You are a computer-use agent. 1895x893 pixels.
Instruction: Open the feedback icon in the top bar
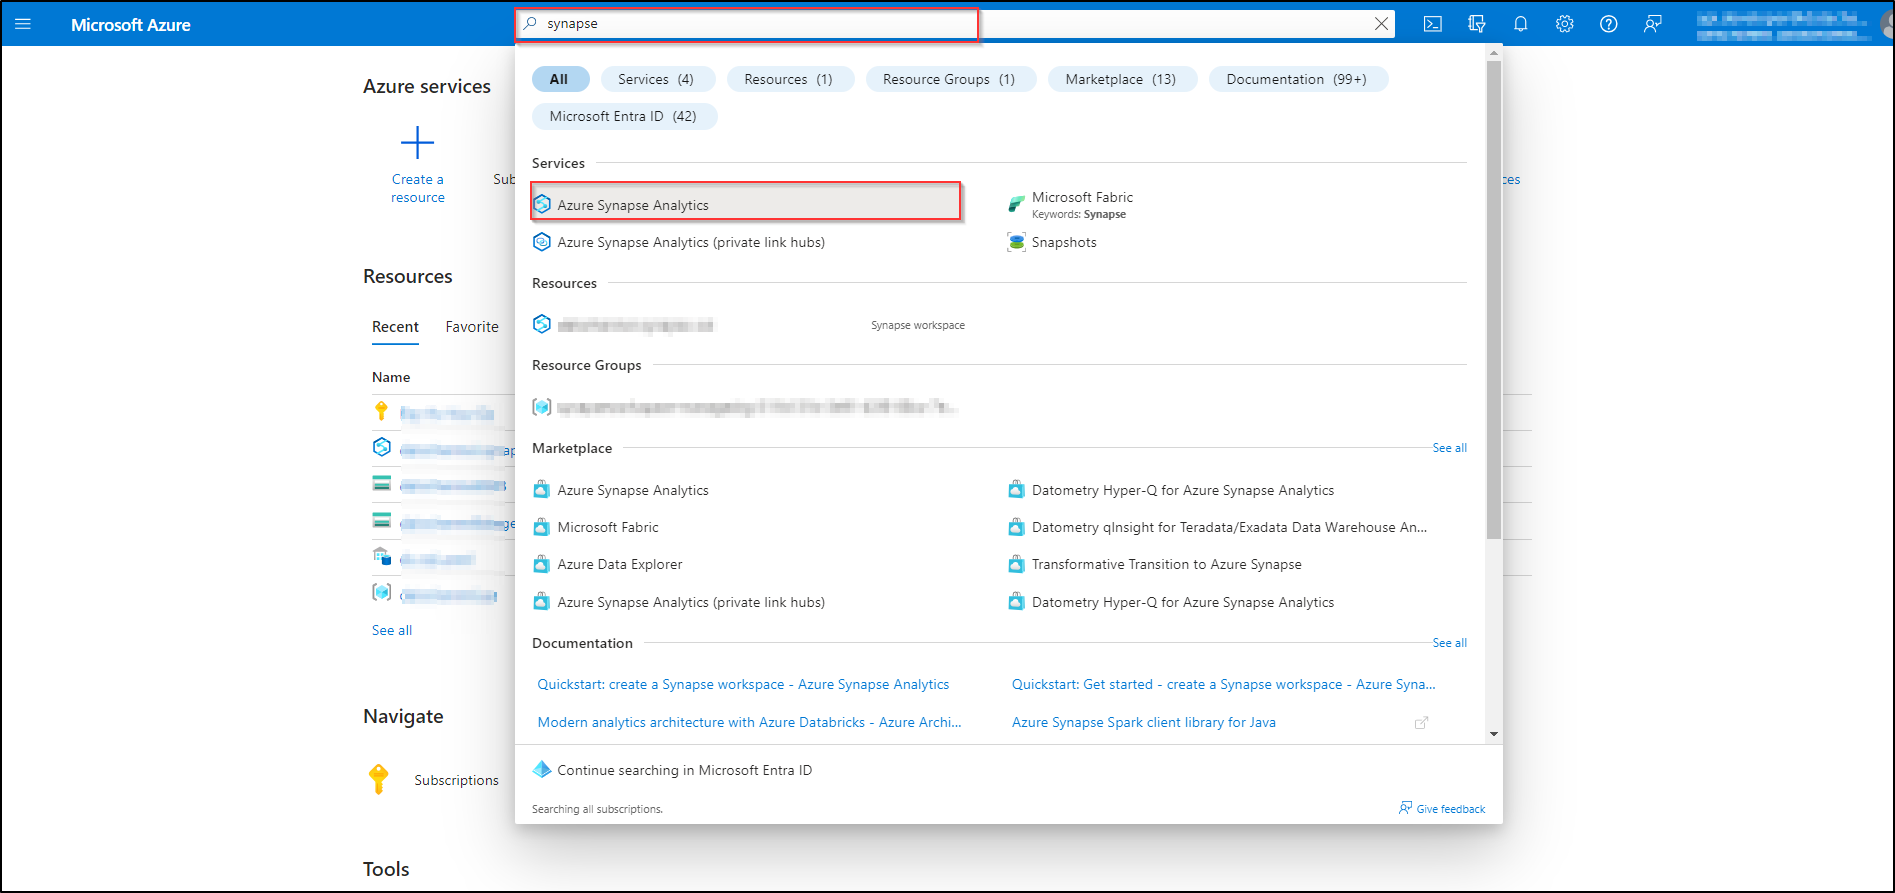click(1653, 24)
